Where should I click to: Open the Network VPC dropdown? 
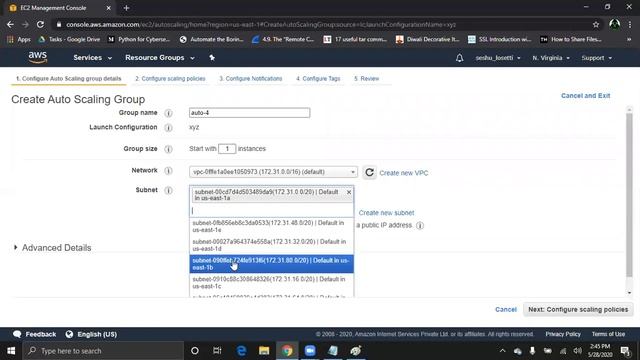tap(273, 172)
